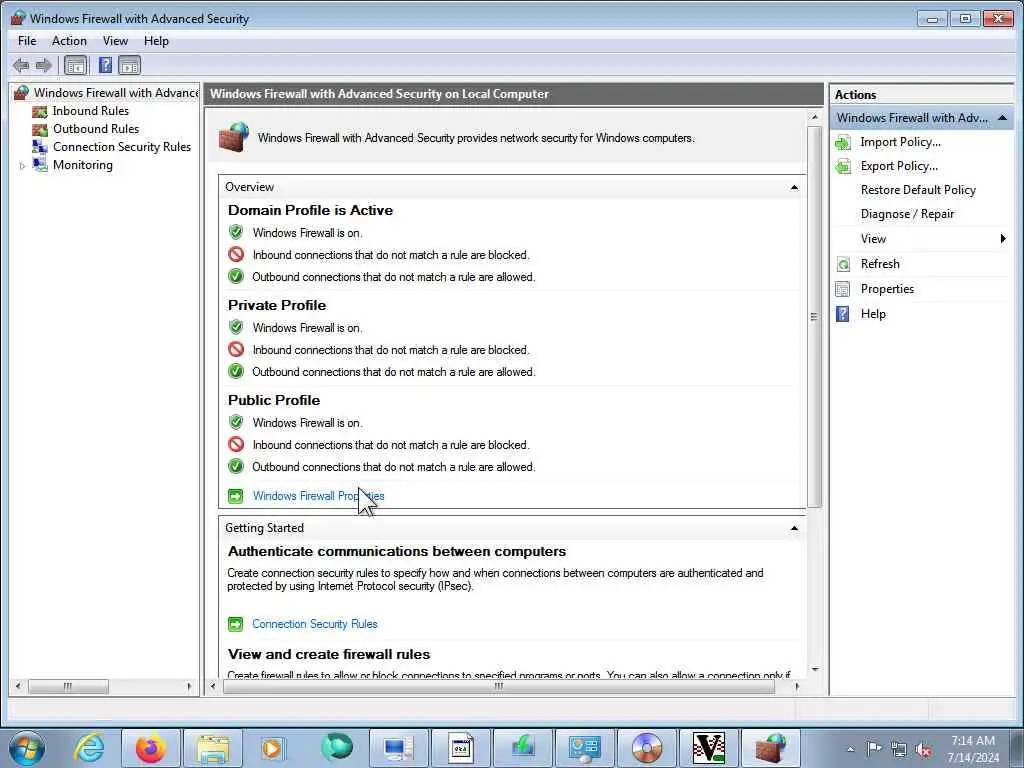Toggle the Show/Hide Console Tree icon
Screen dimensions: 1024x768
[76, 65]
